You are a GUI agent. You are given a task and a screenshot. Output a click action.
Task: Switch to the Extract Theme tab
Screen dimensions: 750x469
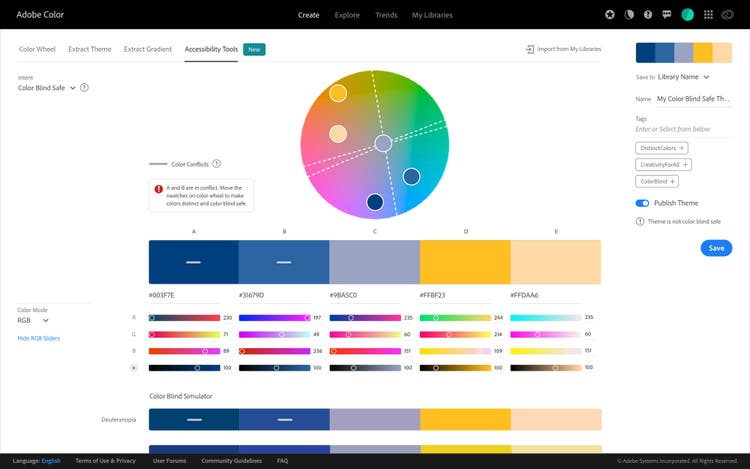pos(89,49)
